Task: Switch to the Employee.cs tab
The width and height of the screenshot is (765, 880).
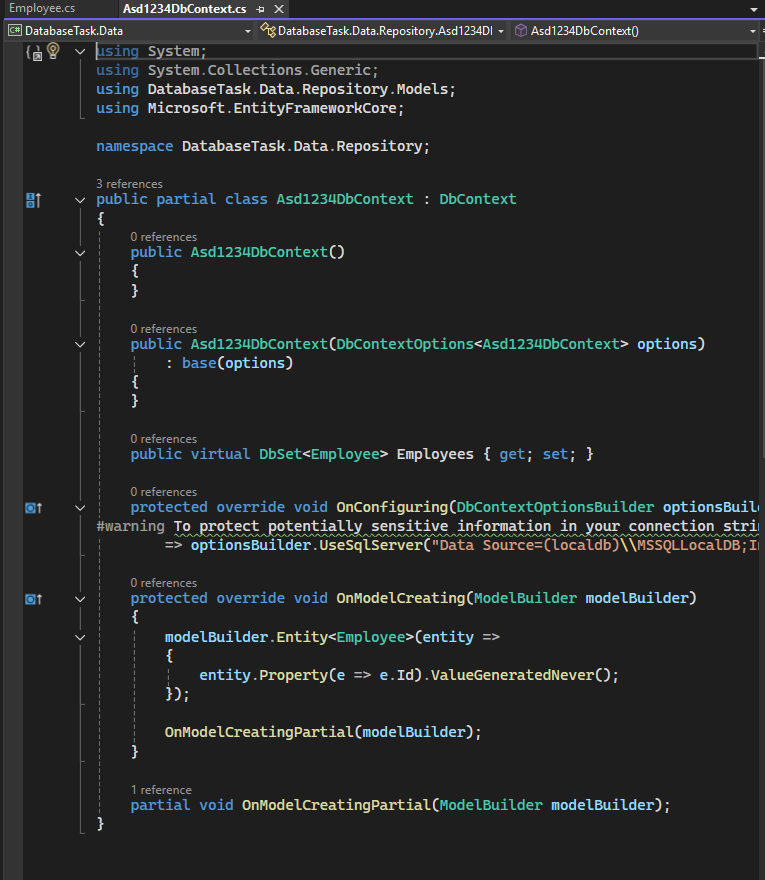Action: 42,9
